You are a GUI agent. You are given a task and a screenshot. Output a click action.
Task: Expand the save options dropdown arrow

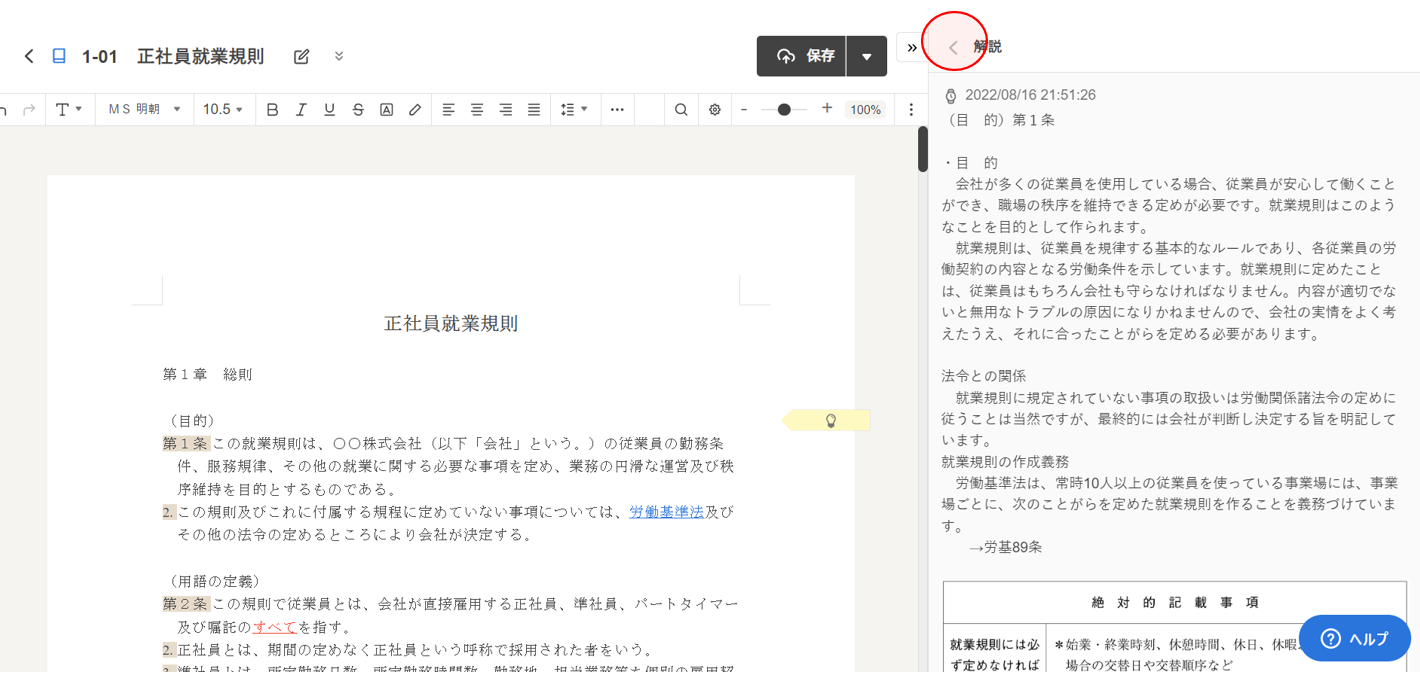pos(867,57)
